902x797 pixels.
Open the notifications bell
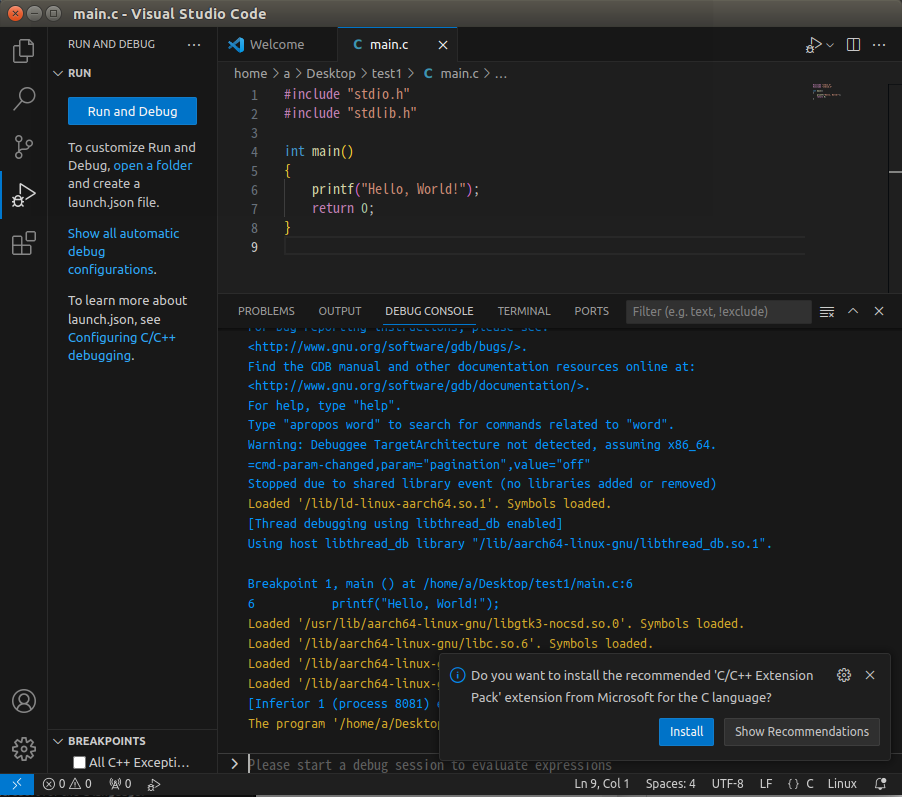880,784
